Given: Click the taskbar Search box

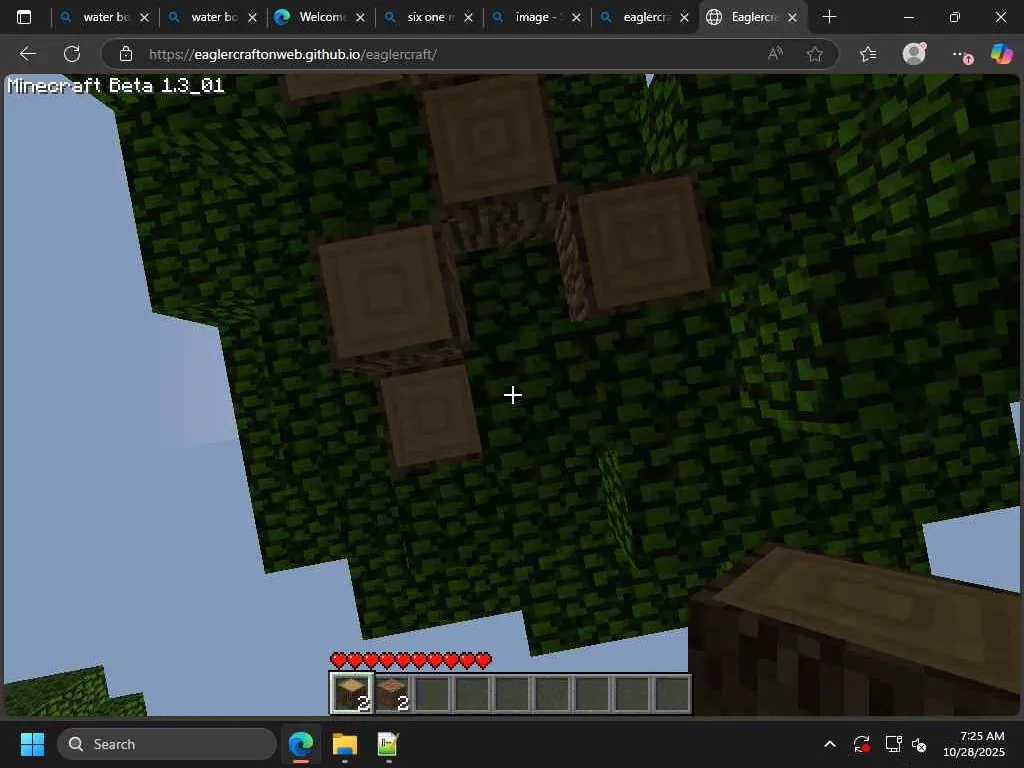Looking at the screenshot, I should click(x=167, y=744).
